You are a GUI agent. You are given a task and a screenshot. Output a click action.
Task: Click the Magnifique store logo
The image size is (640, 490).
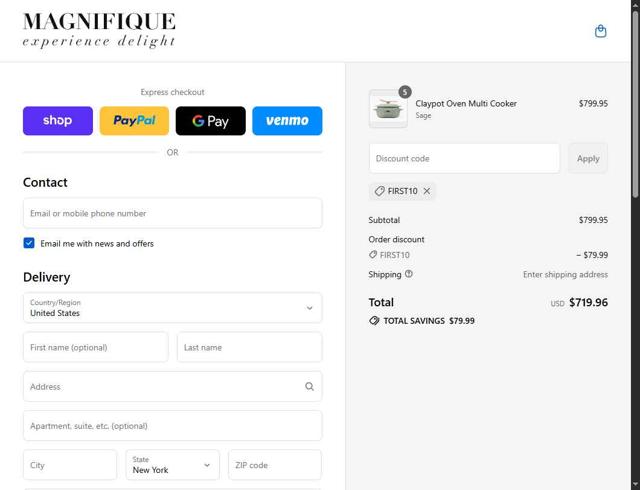click(x=99, y=29)
